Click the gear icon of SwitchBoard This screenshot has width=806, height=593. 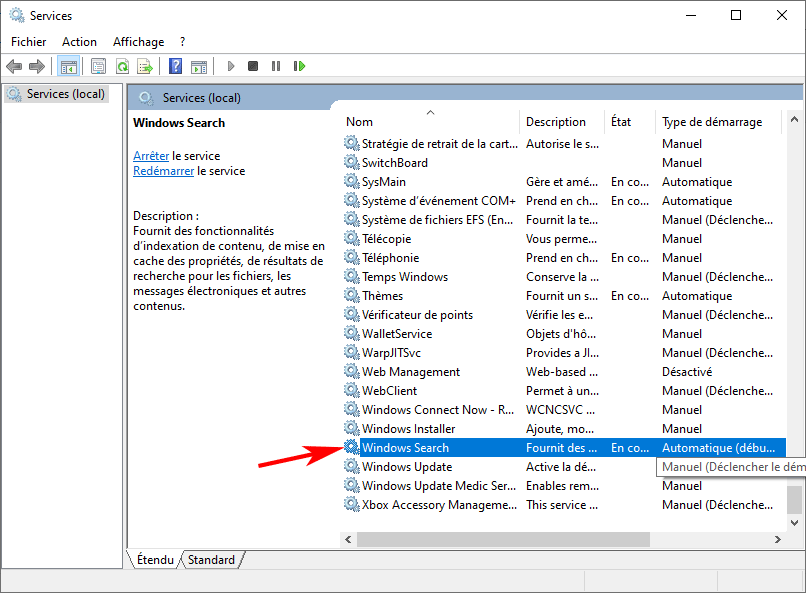[352, 162]
